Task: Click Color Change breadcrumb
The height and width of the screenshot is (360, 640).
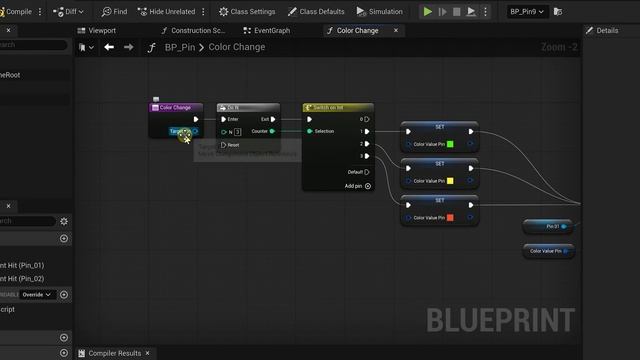Action: (237, 47)
